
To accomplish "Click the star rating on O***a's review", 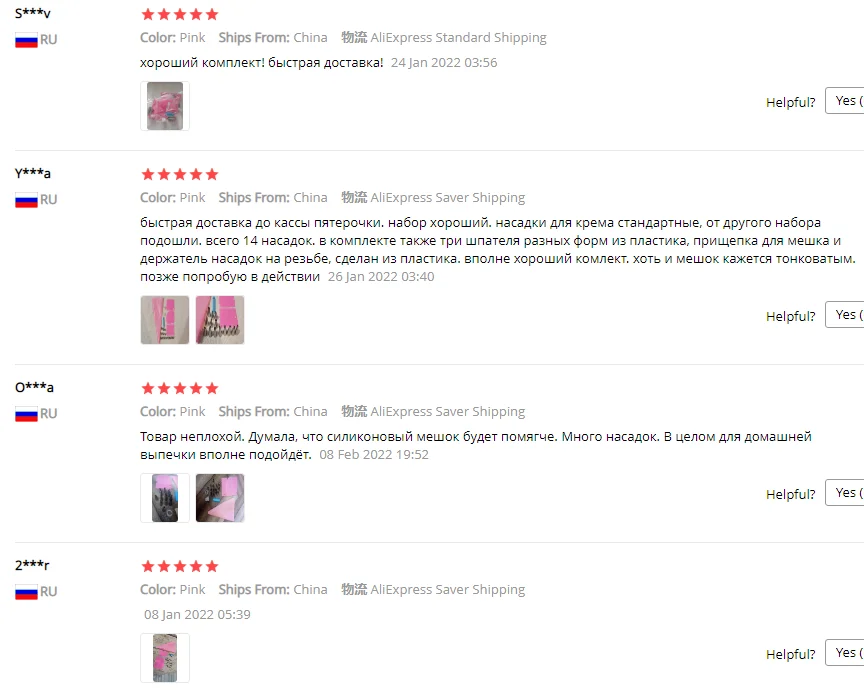I will [180, 388].
